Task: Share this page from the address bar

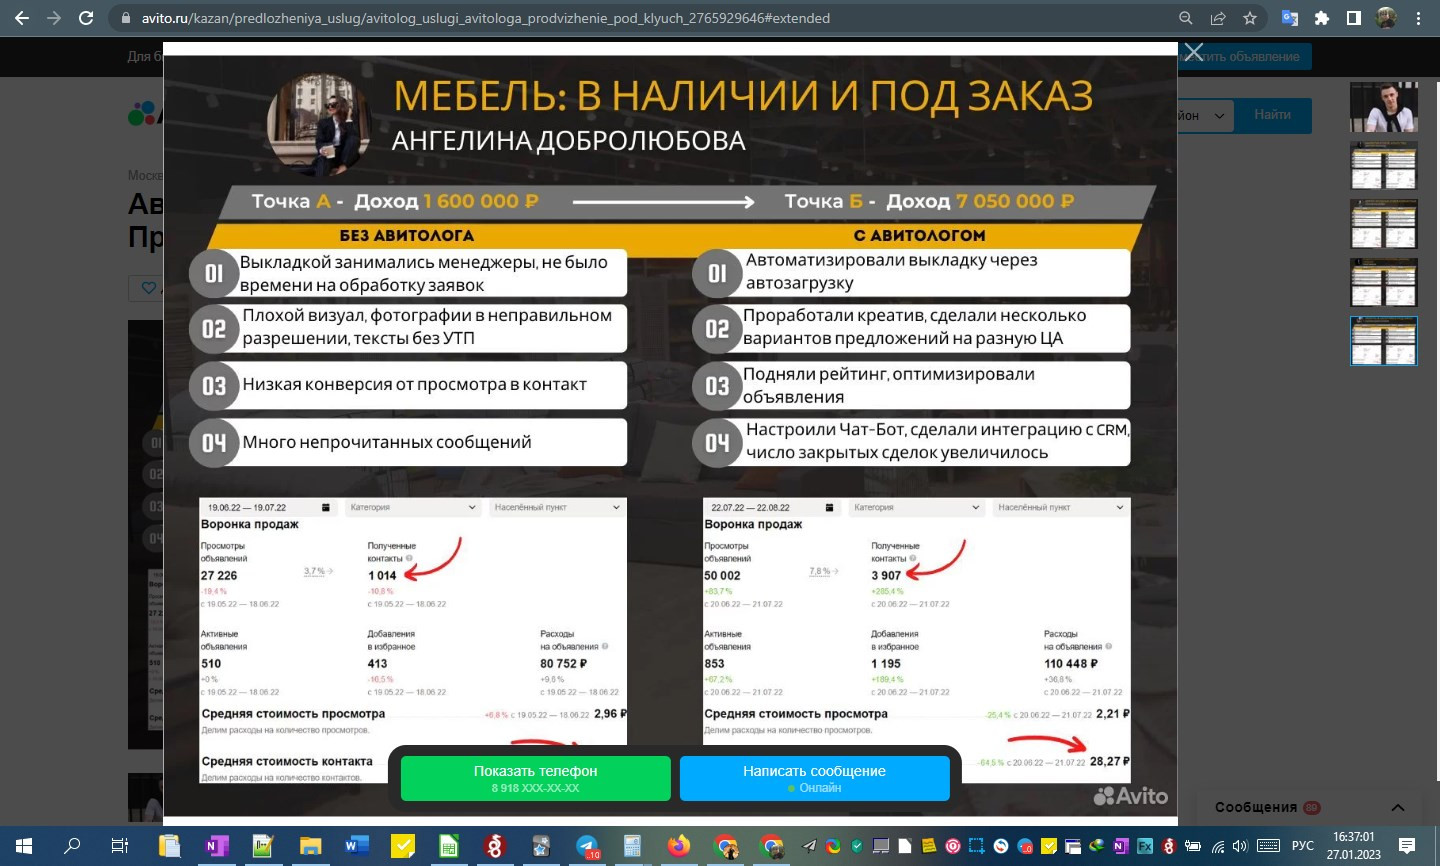Action: (1217, 18)
